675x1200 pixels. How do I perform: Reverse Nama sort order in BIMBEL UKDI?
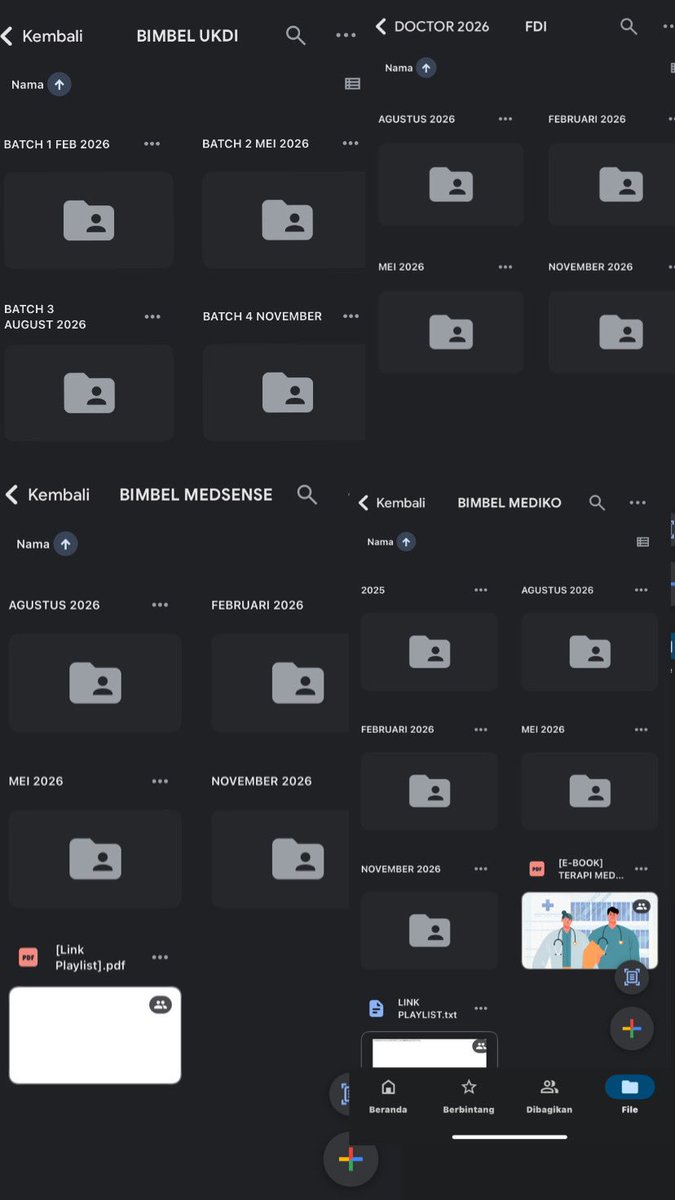[x=59, y=85]
